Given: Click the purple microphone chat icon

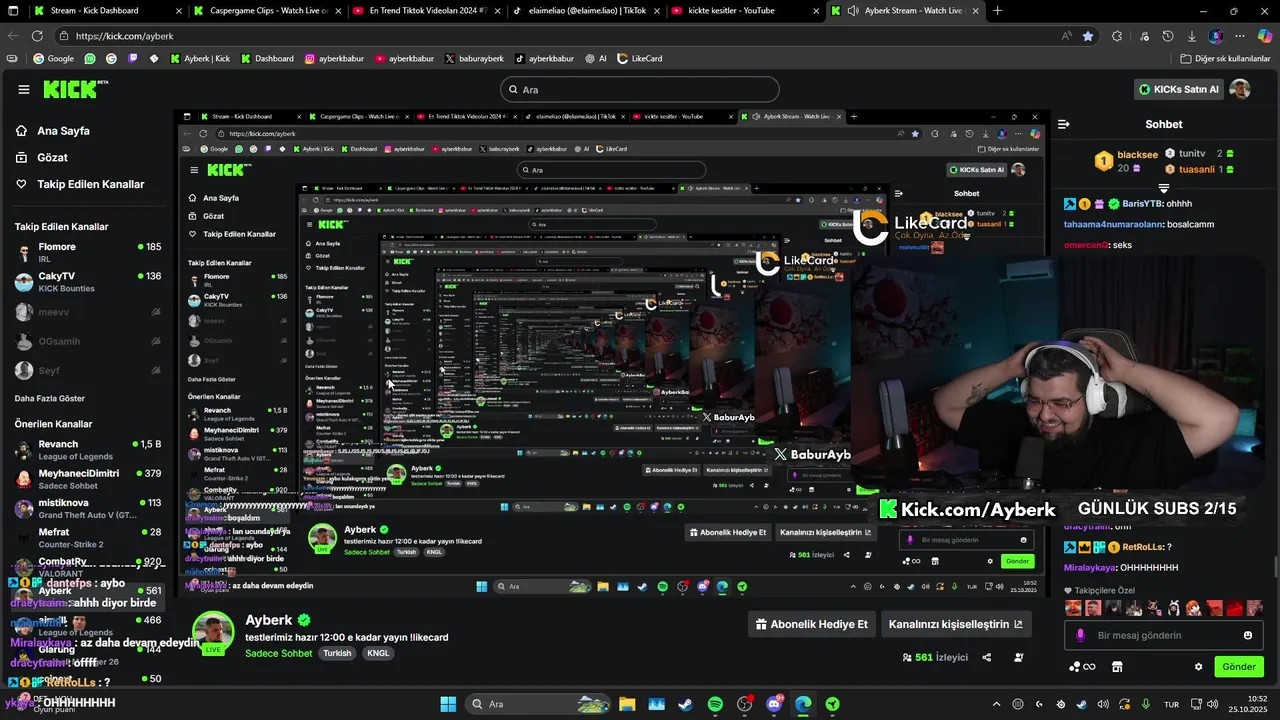Looking at the screenshot, I should point(1080,635).
